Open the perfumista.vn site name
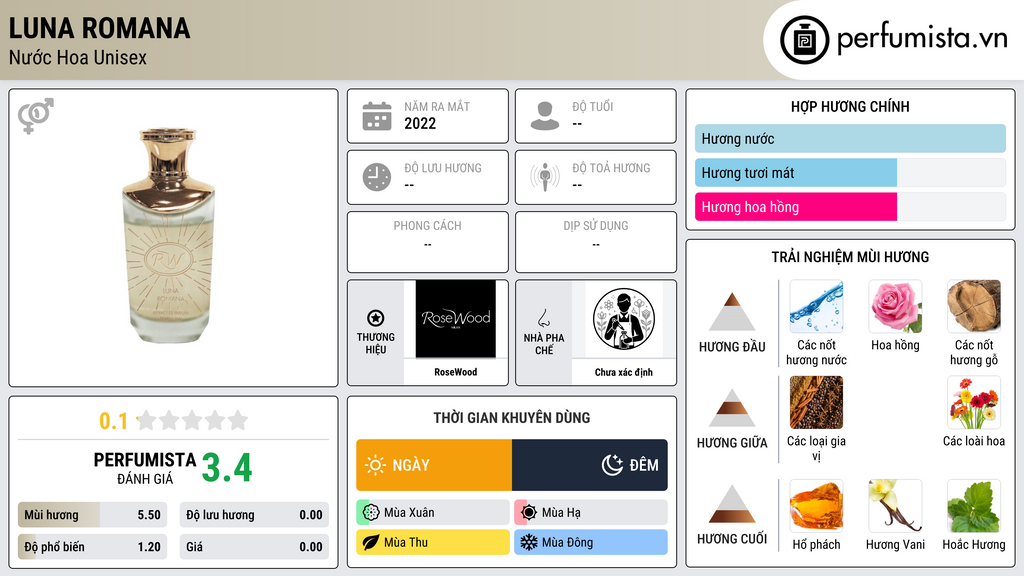 [922, 38]
